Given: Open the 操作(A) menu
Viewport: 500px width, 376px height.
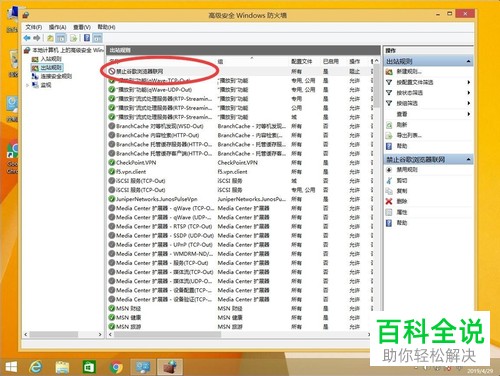Looking at the screenshot, I should [x=57, y=27].
